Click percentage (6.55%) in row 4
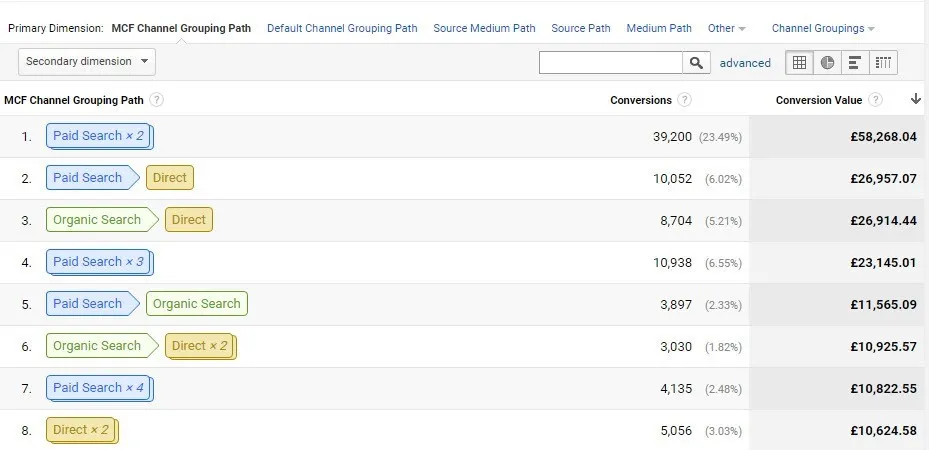The width and height of the screenshot is (929, 450). pos(723,263)
